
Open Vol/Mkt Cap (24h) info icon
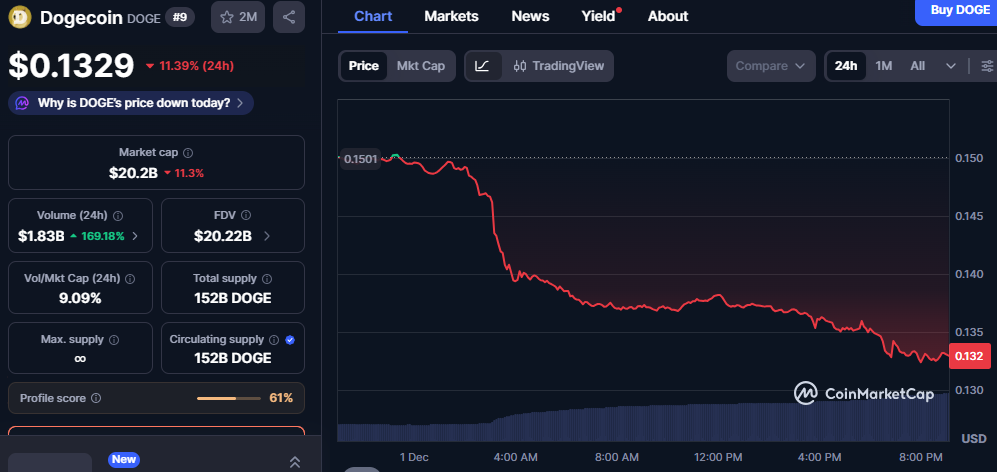pos(130,279)
